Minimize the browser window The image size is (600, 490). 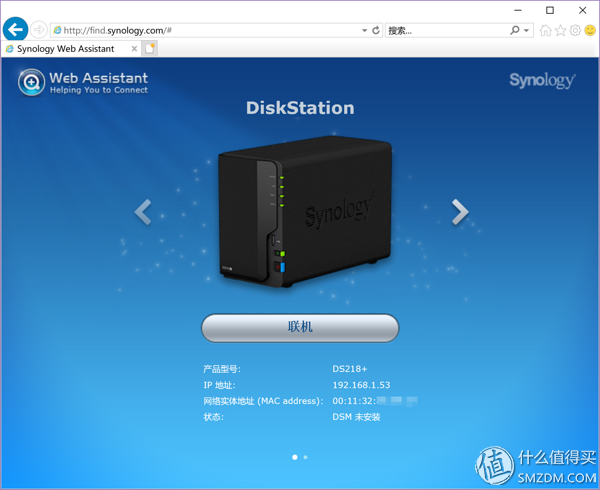click(517, 10)
